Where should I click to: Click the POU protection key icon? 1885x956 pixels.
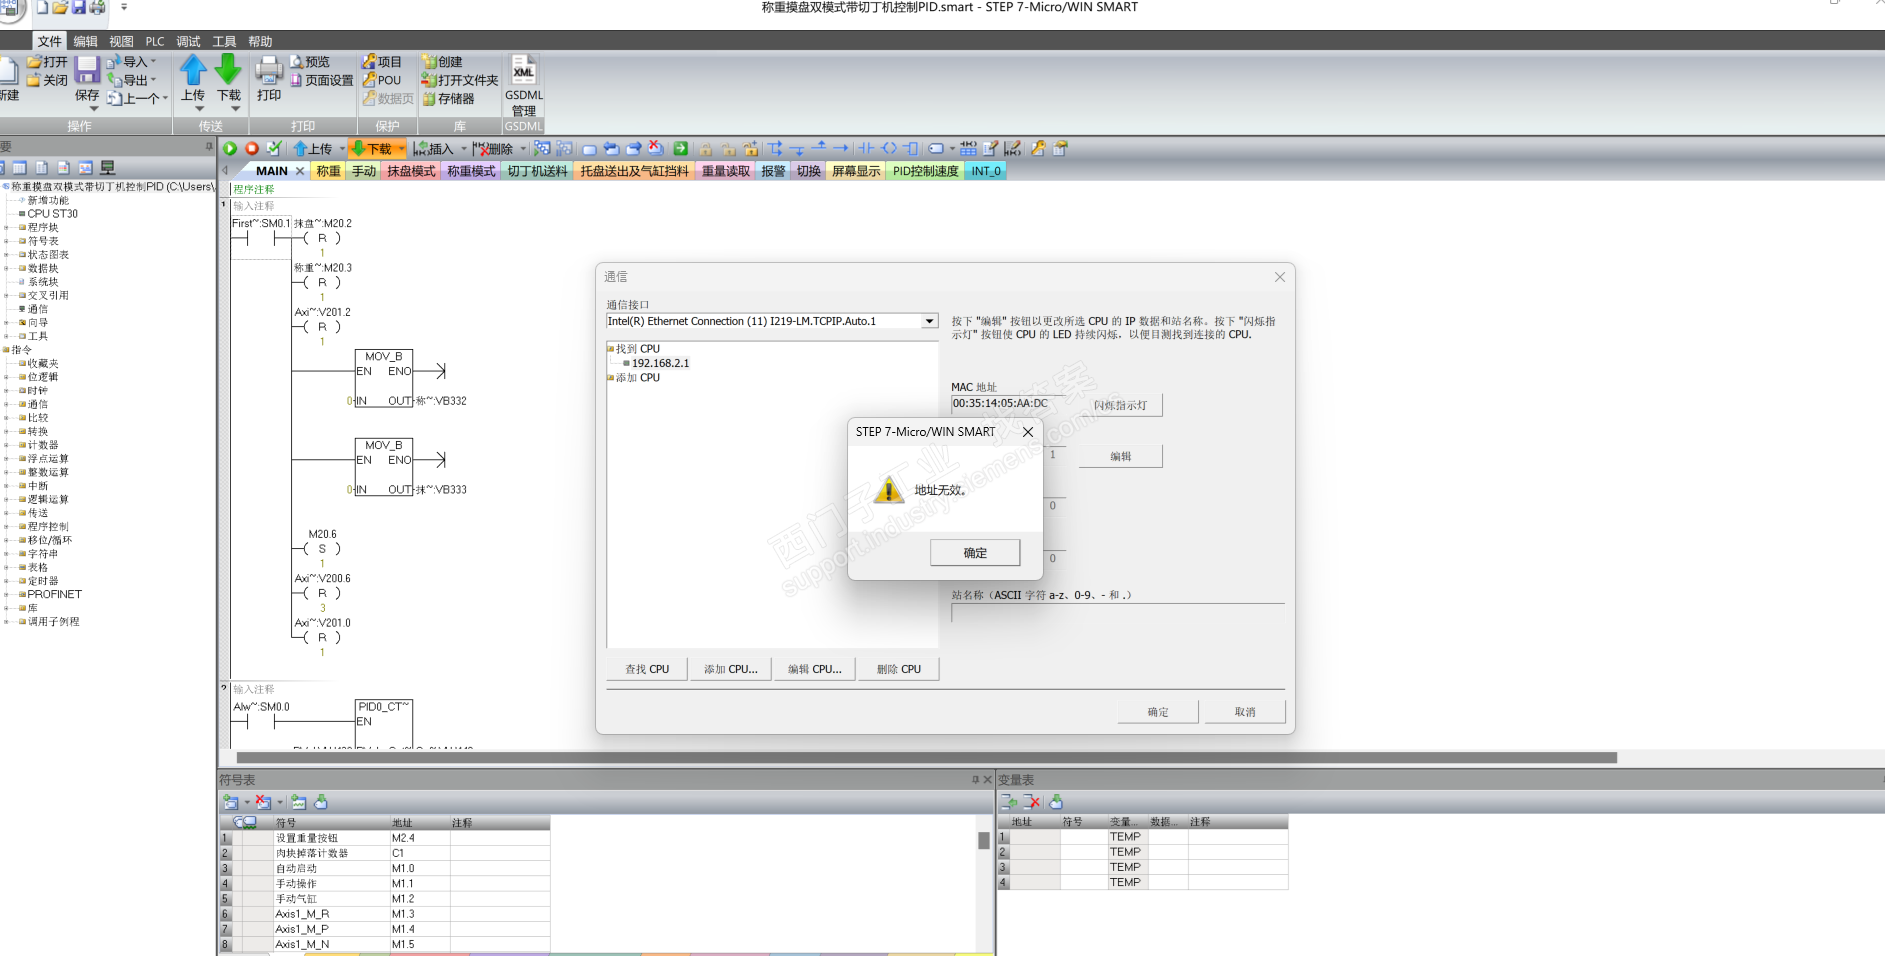pyautogui.click(x=369, y=80)
